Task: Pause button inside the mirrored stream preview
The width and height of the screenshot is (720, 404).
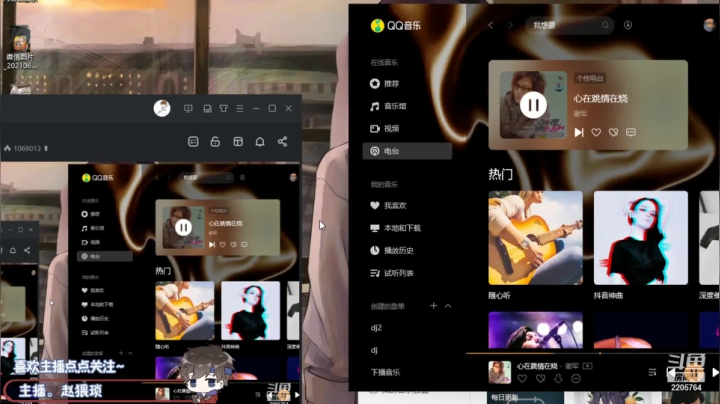Action: click(x=183, y=227)
